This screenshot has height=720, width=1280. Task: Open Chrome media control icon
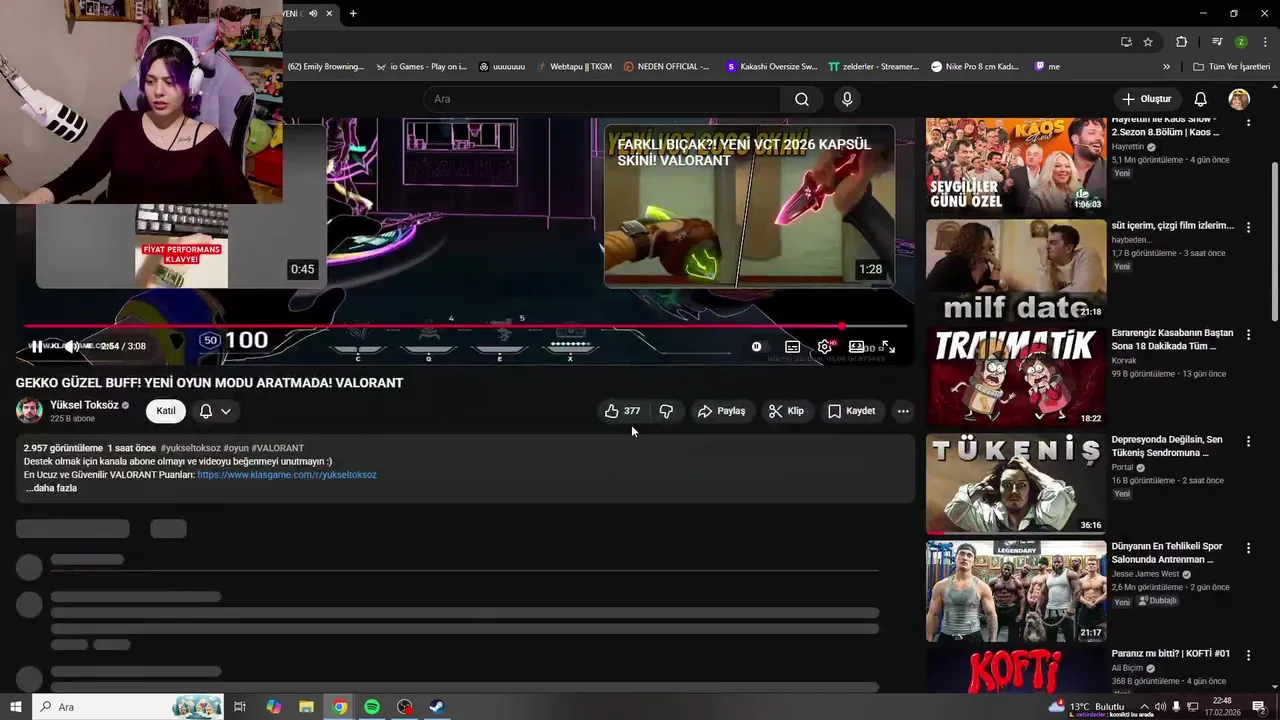pos(1217,42)
